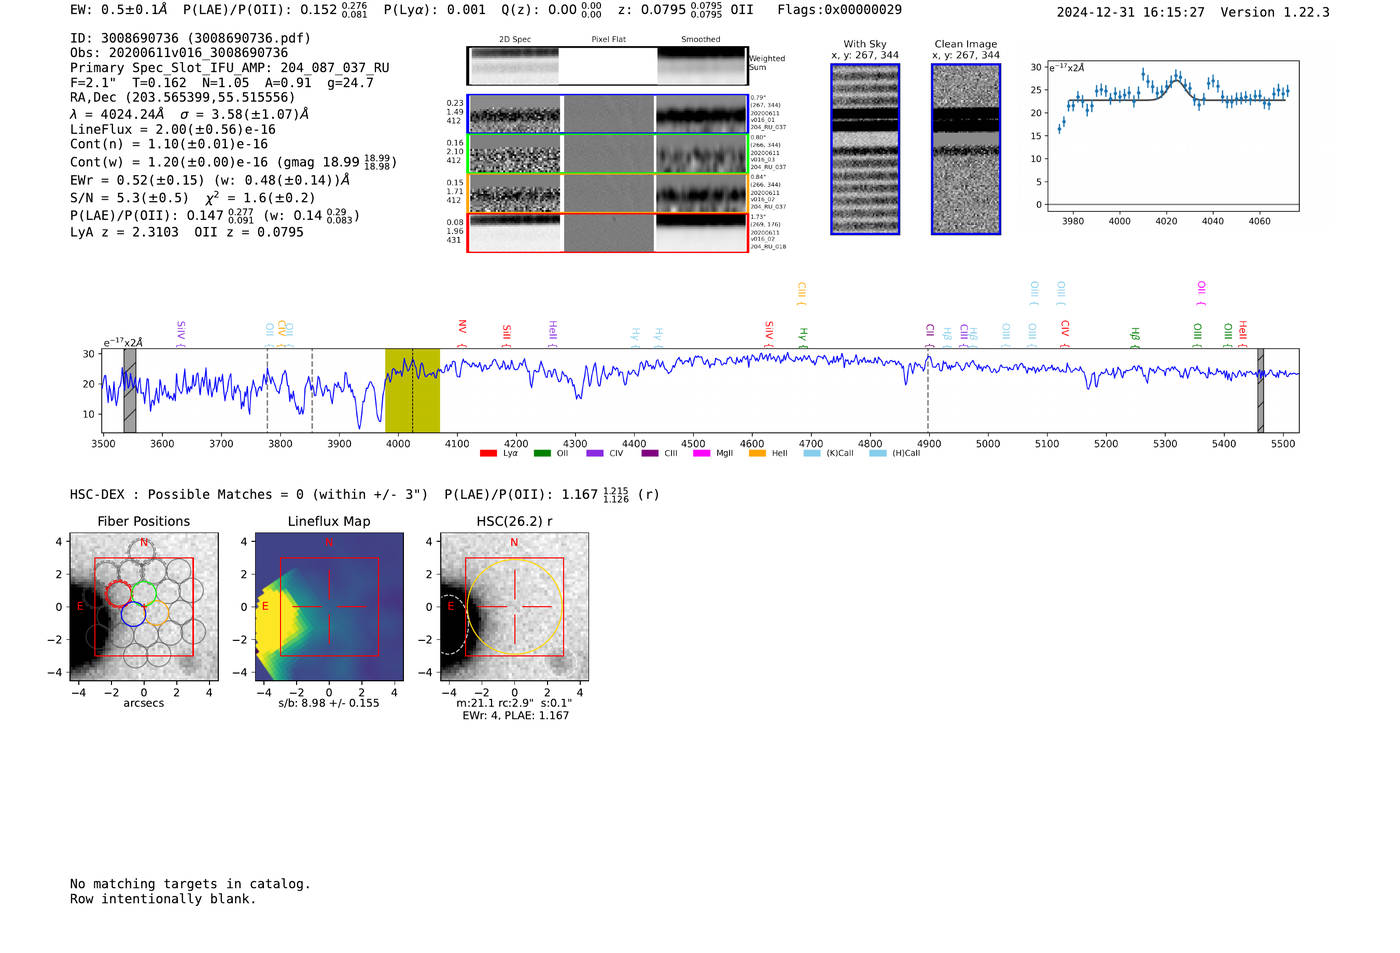Click the purple CIV legend swatch
This screenshot has width=1400, height=953.
pyautogui.click(x=595, y=453)
